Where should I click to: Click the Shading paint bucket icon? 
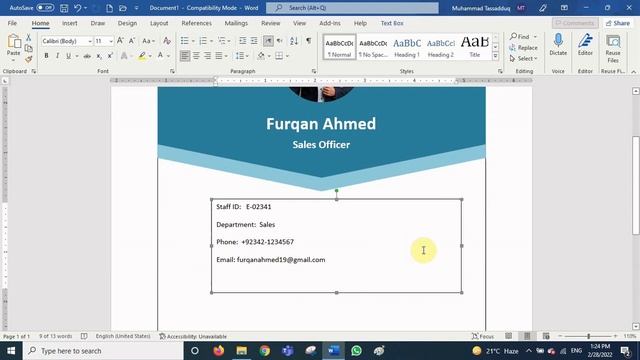tap(261, 56)
